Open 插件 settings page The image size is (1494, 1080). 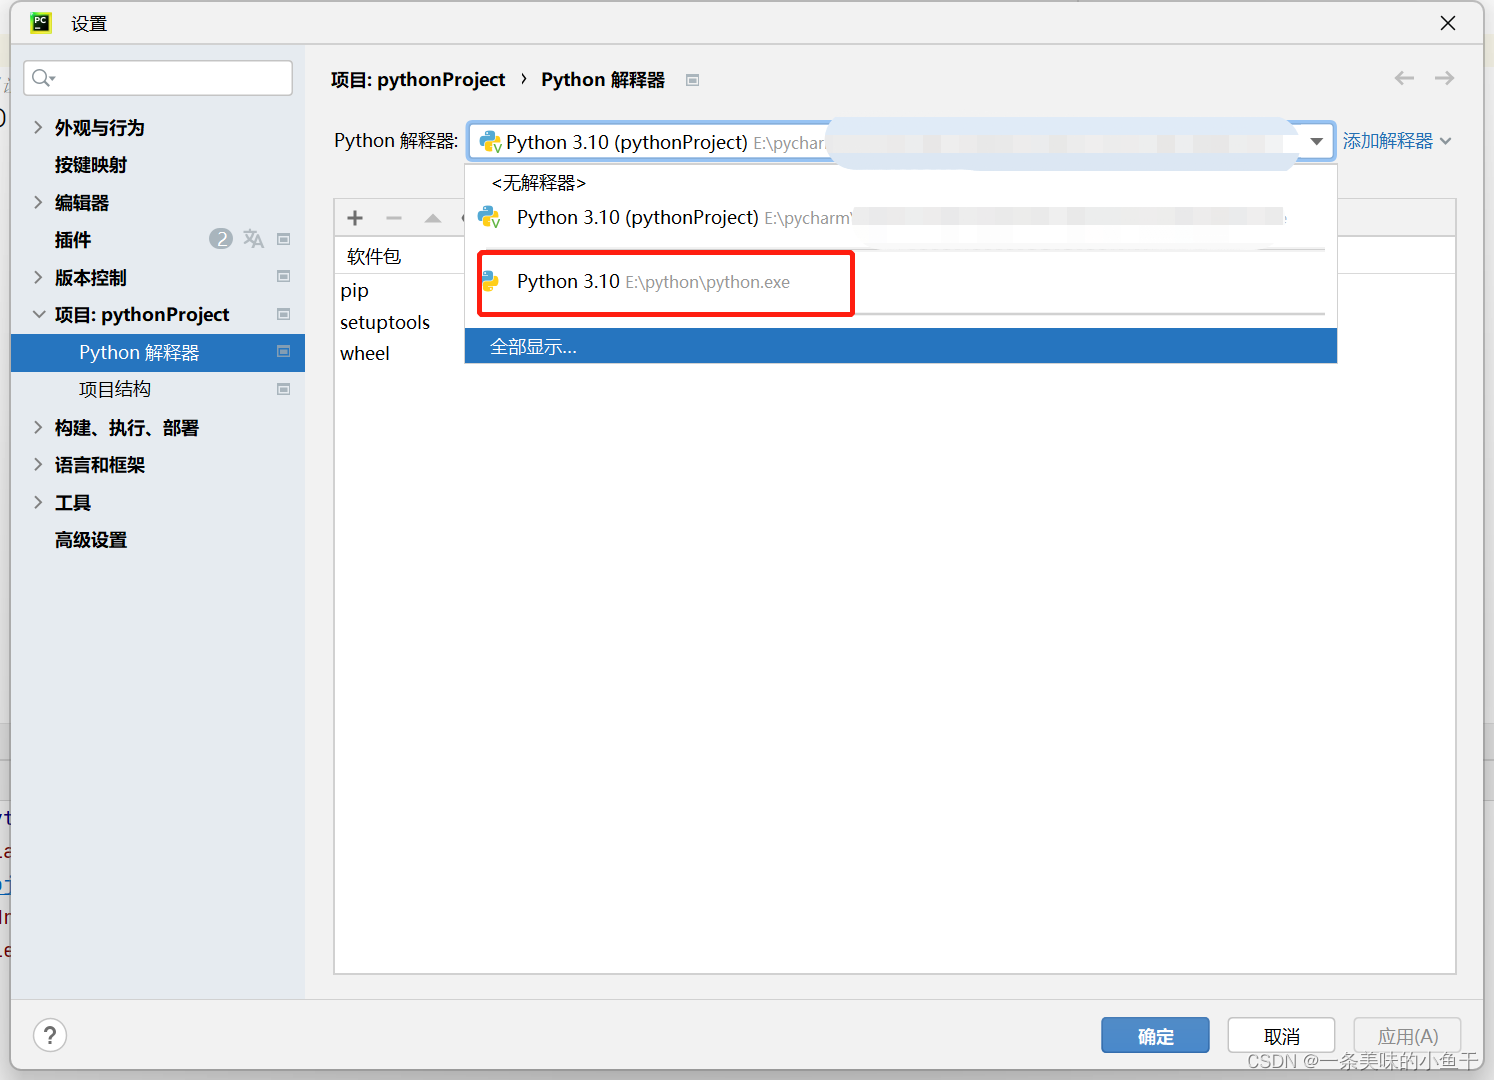(73, 240)
